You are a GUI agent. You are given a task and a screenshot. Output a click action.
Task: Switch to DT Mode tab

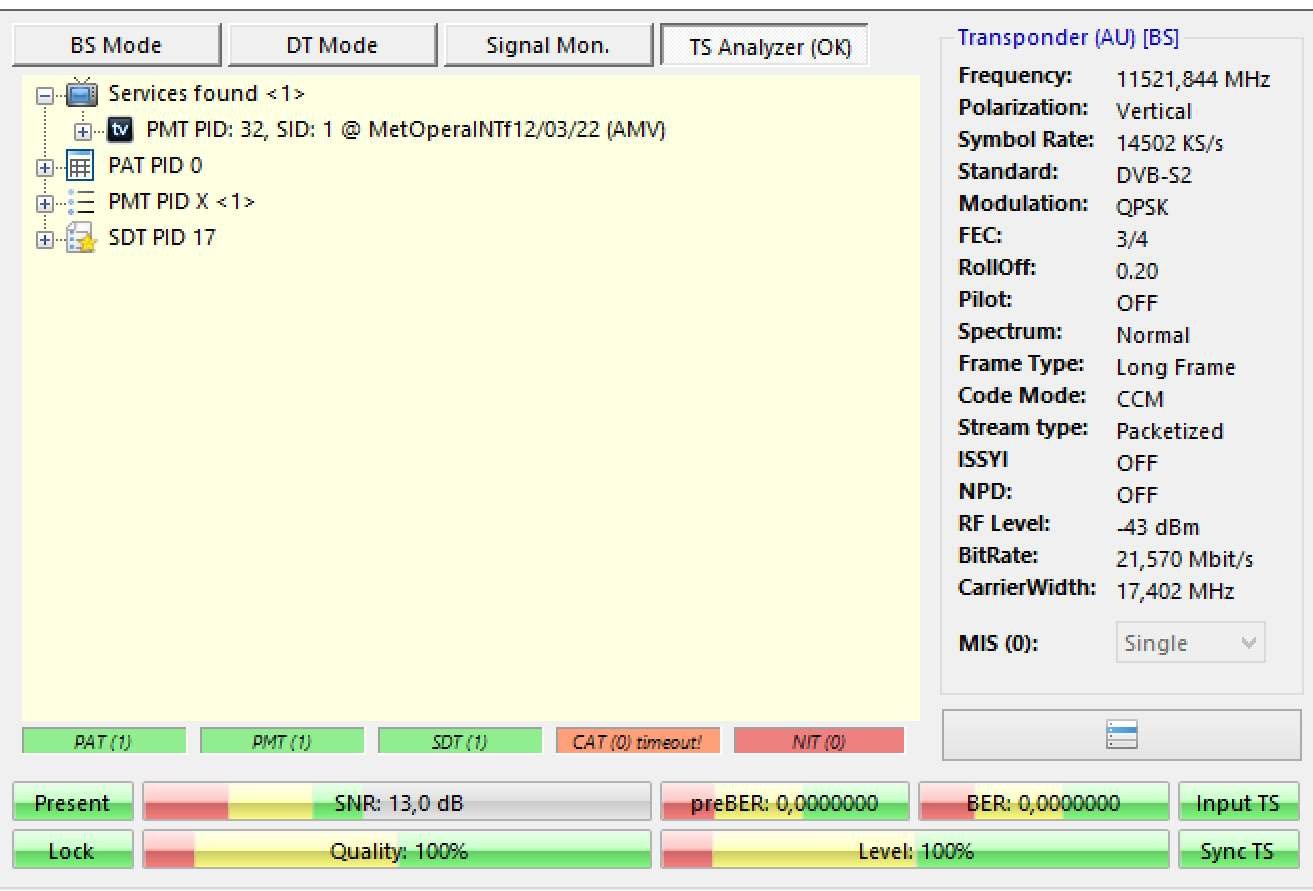(332, 45)
